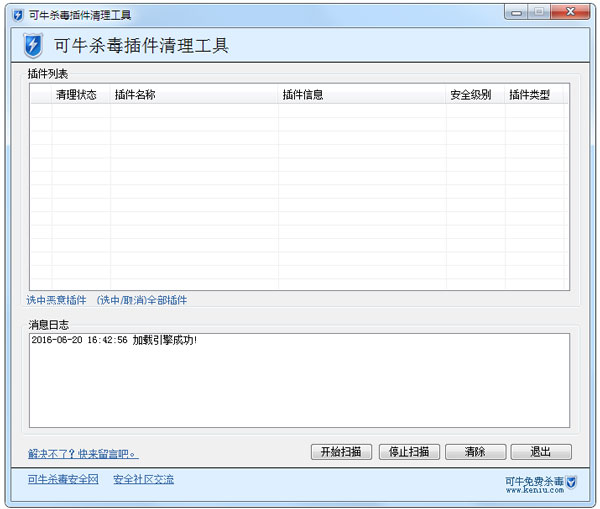
Task: Click the 退出 button to exit
Action: click(x=541, y=452)
